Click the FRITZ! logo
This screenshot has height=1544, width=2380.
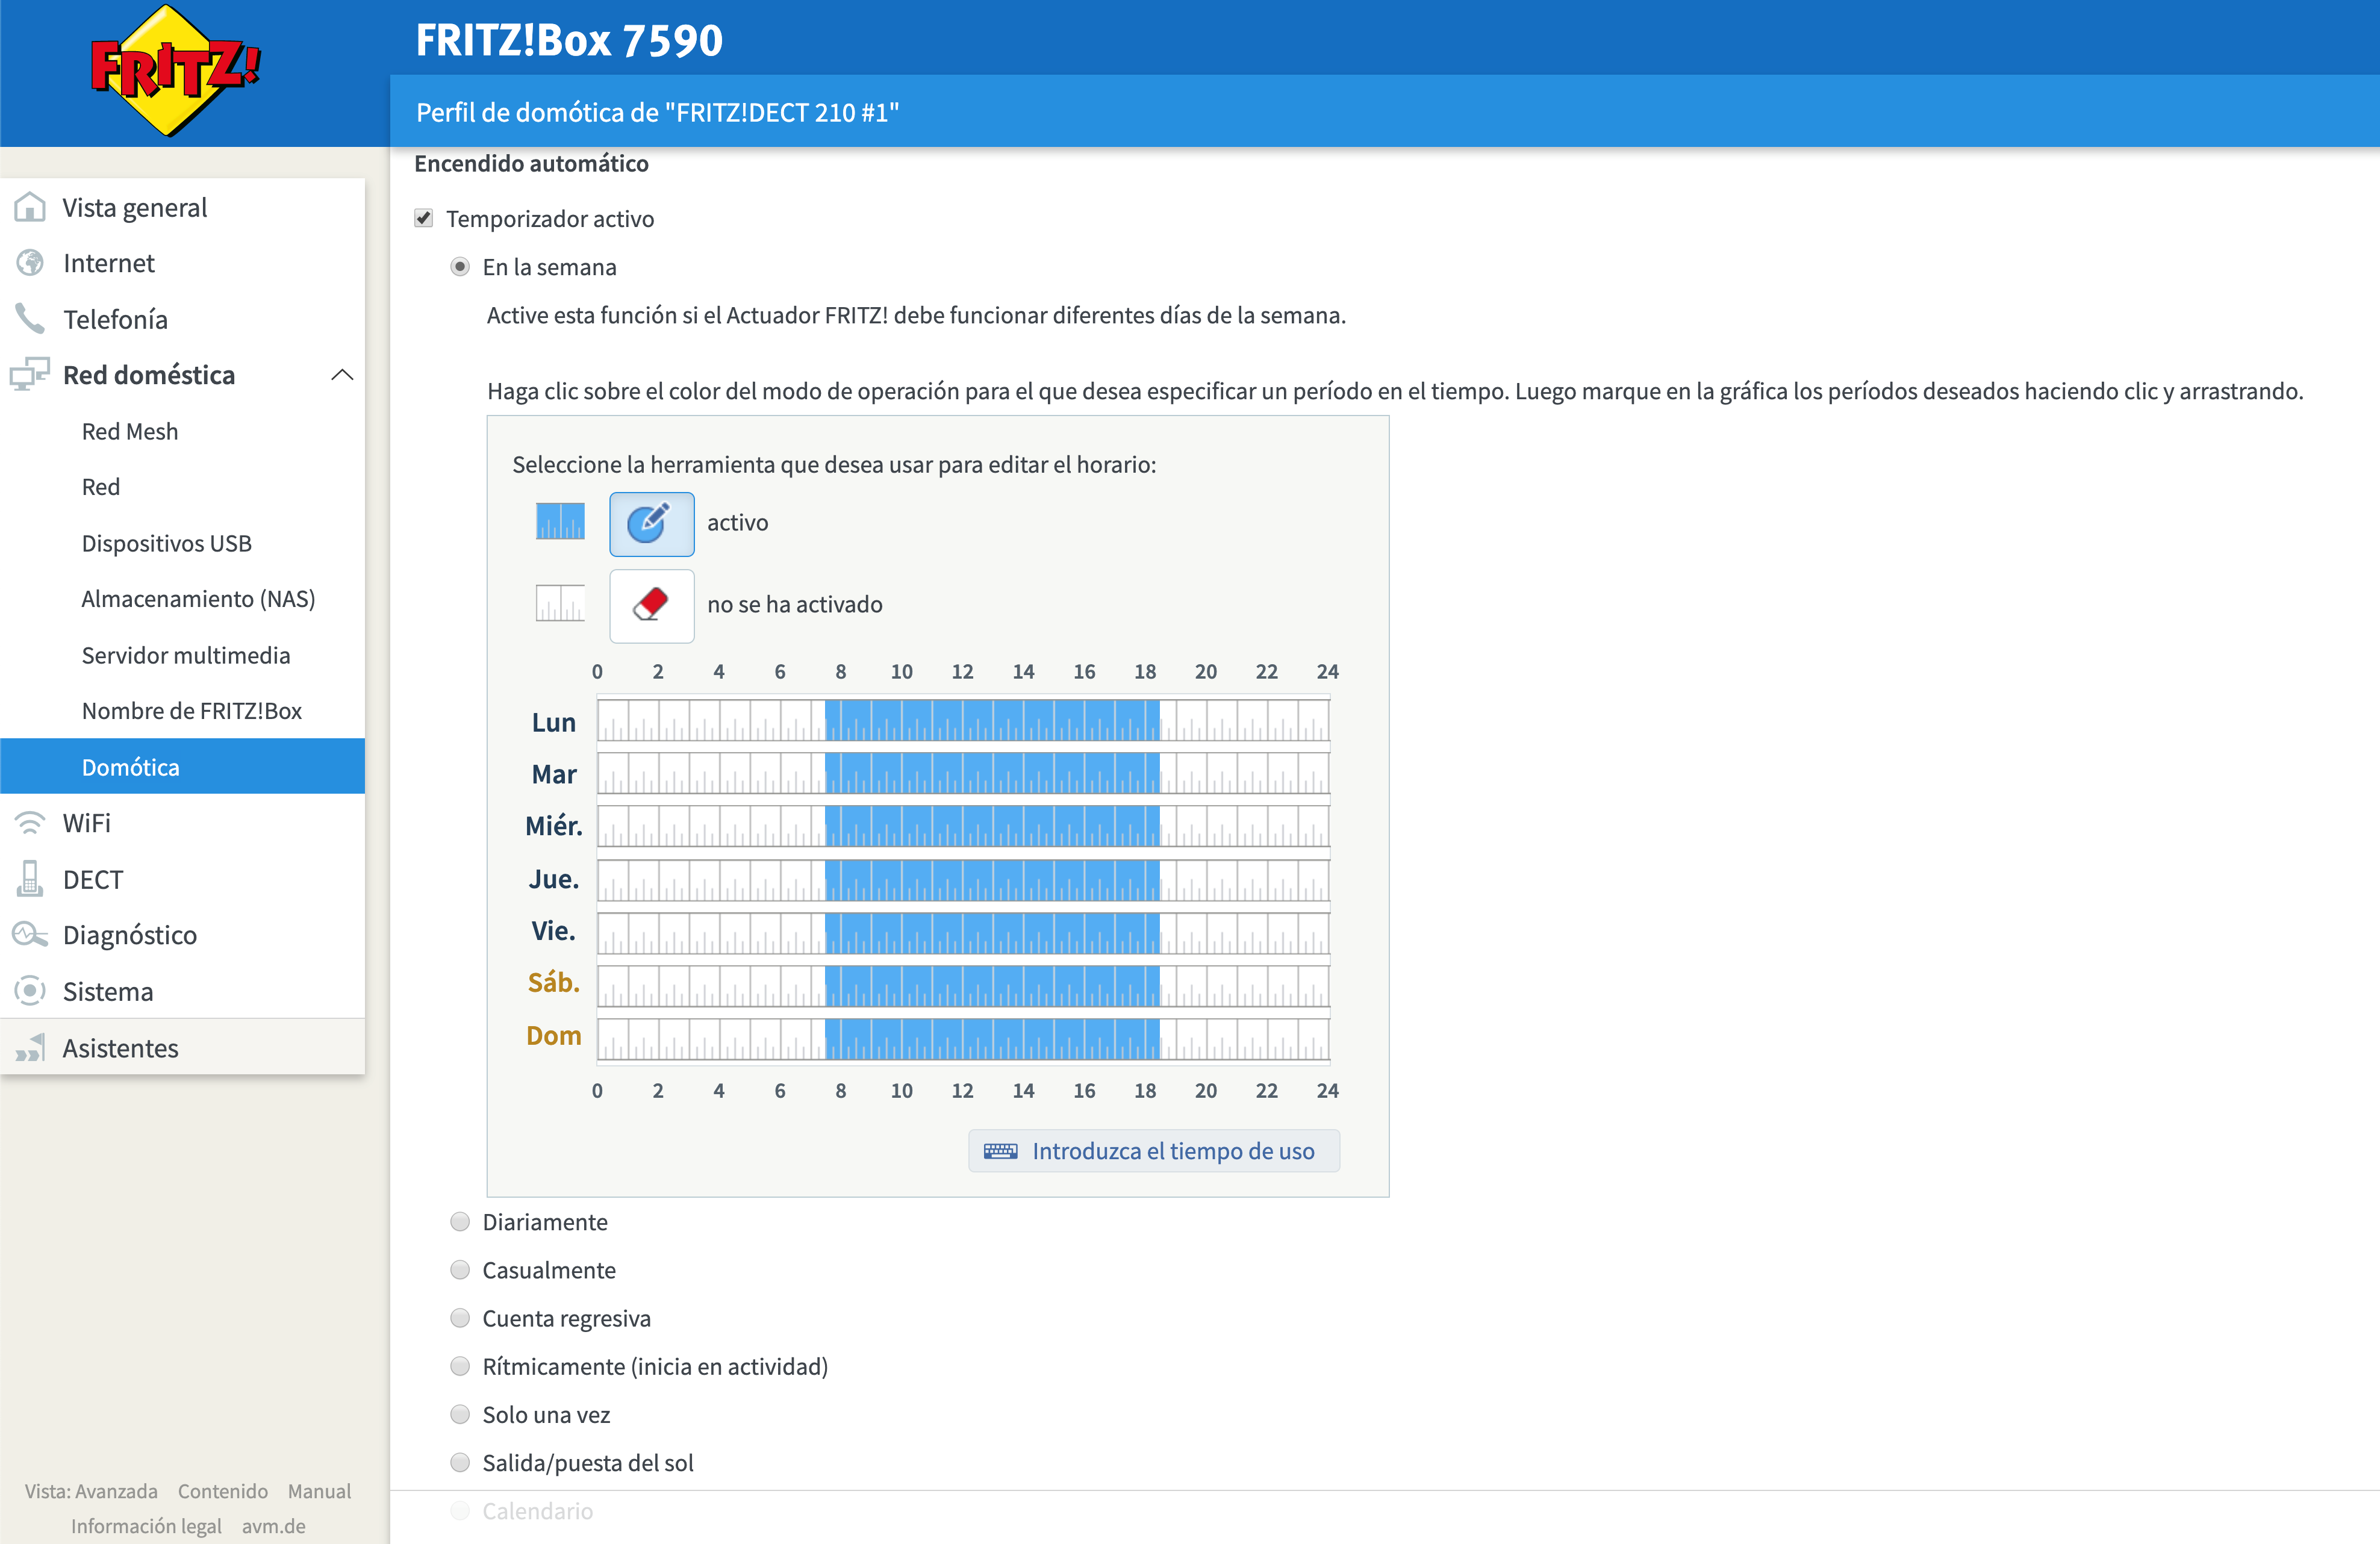tap(176, 70)
